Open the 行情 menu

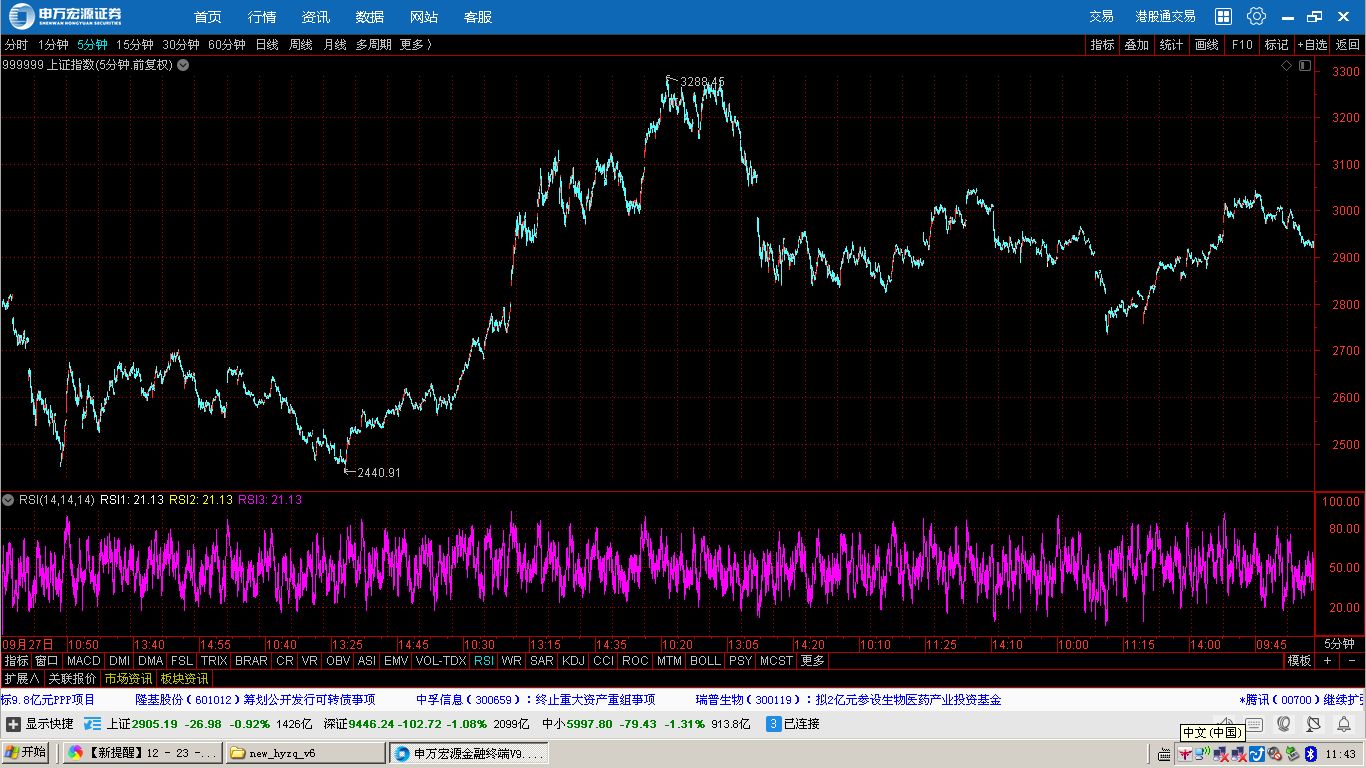262,17
